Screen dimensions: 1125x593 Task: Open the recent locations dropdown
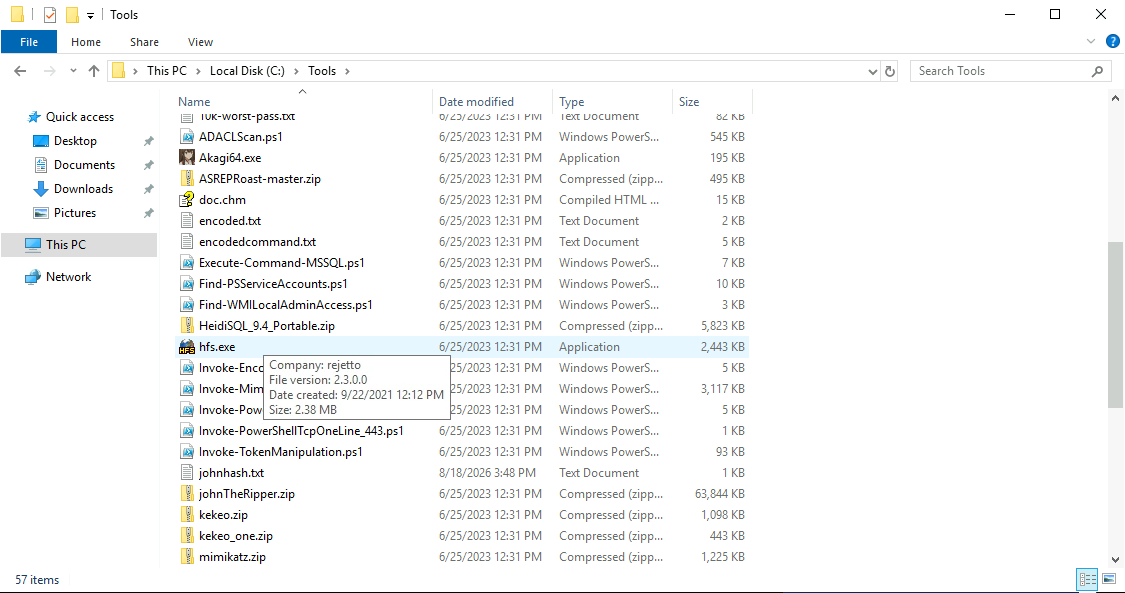point(73,71)
